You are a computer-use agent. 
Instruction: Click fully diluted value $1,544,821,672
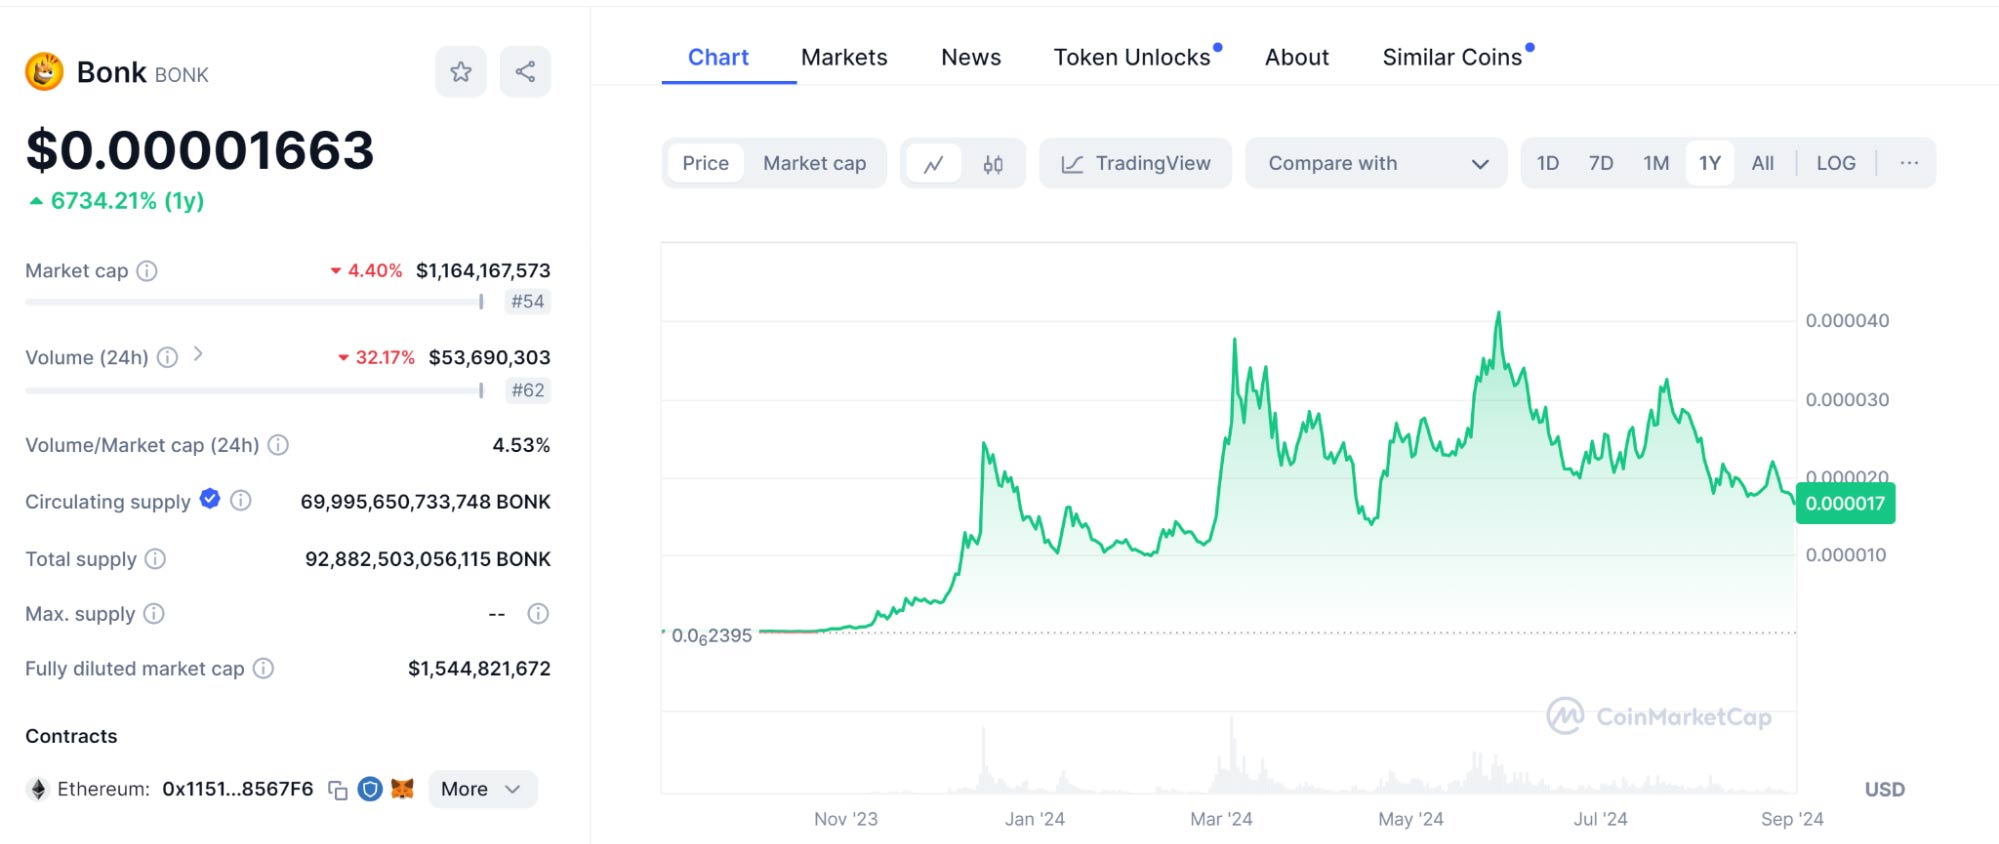tap(479, 668)
